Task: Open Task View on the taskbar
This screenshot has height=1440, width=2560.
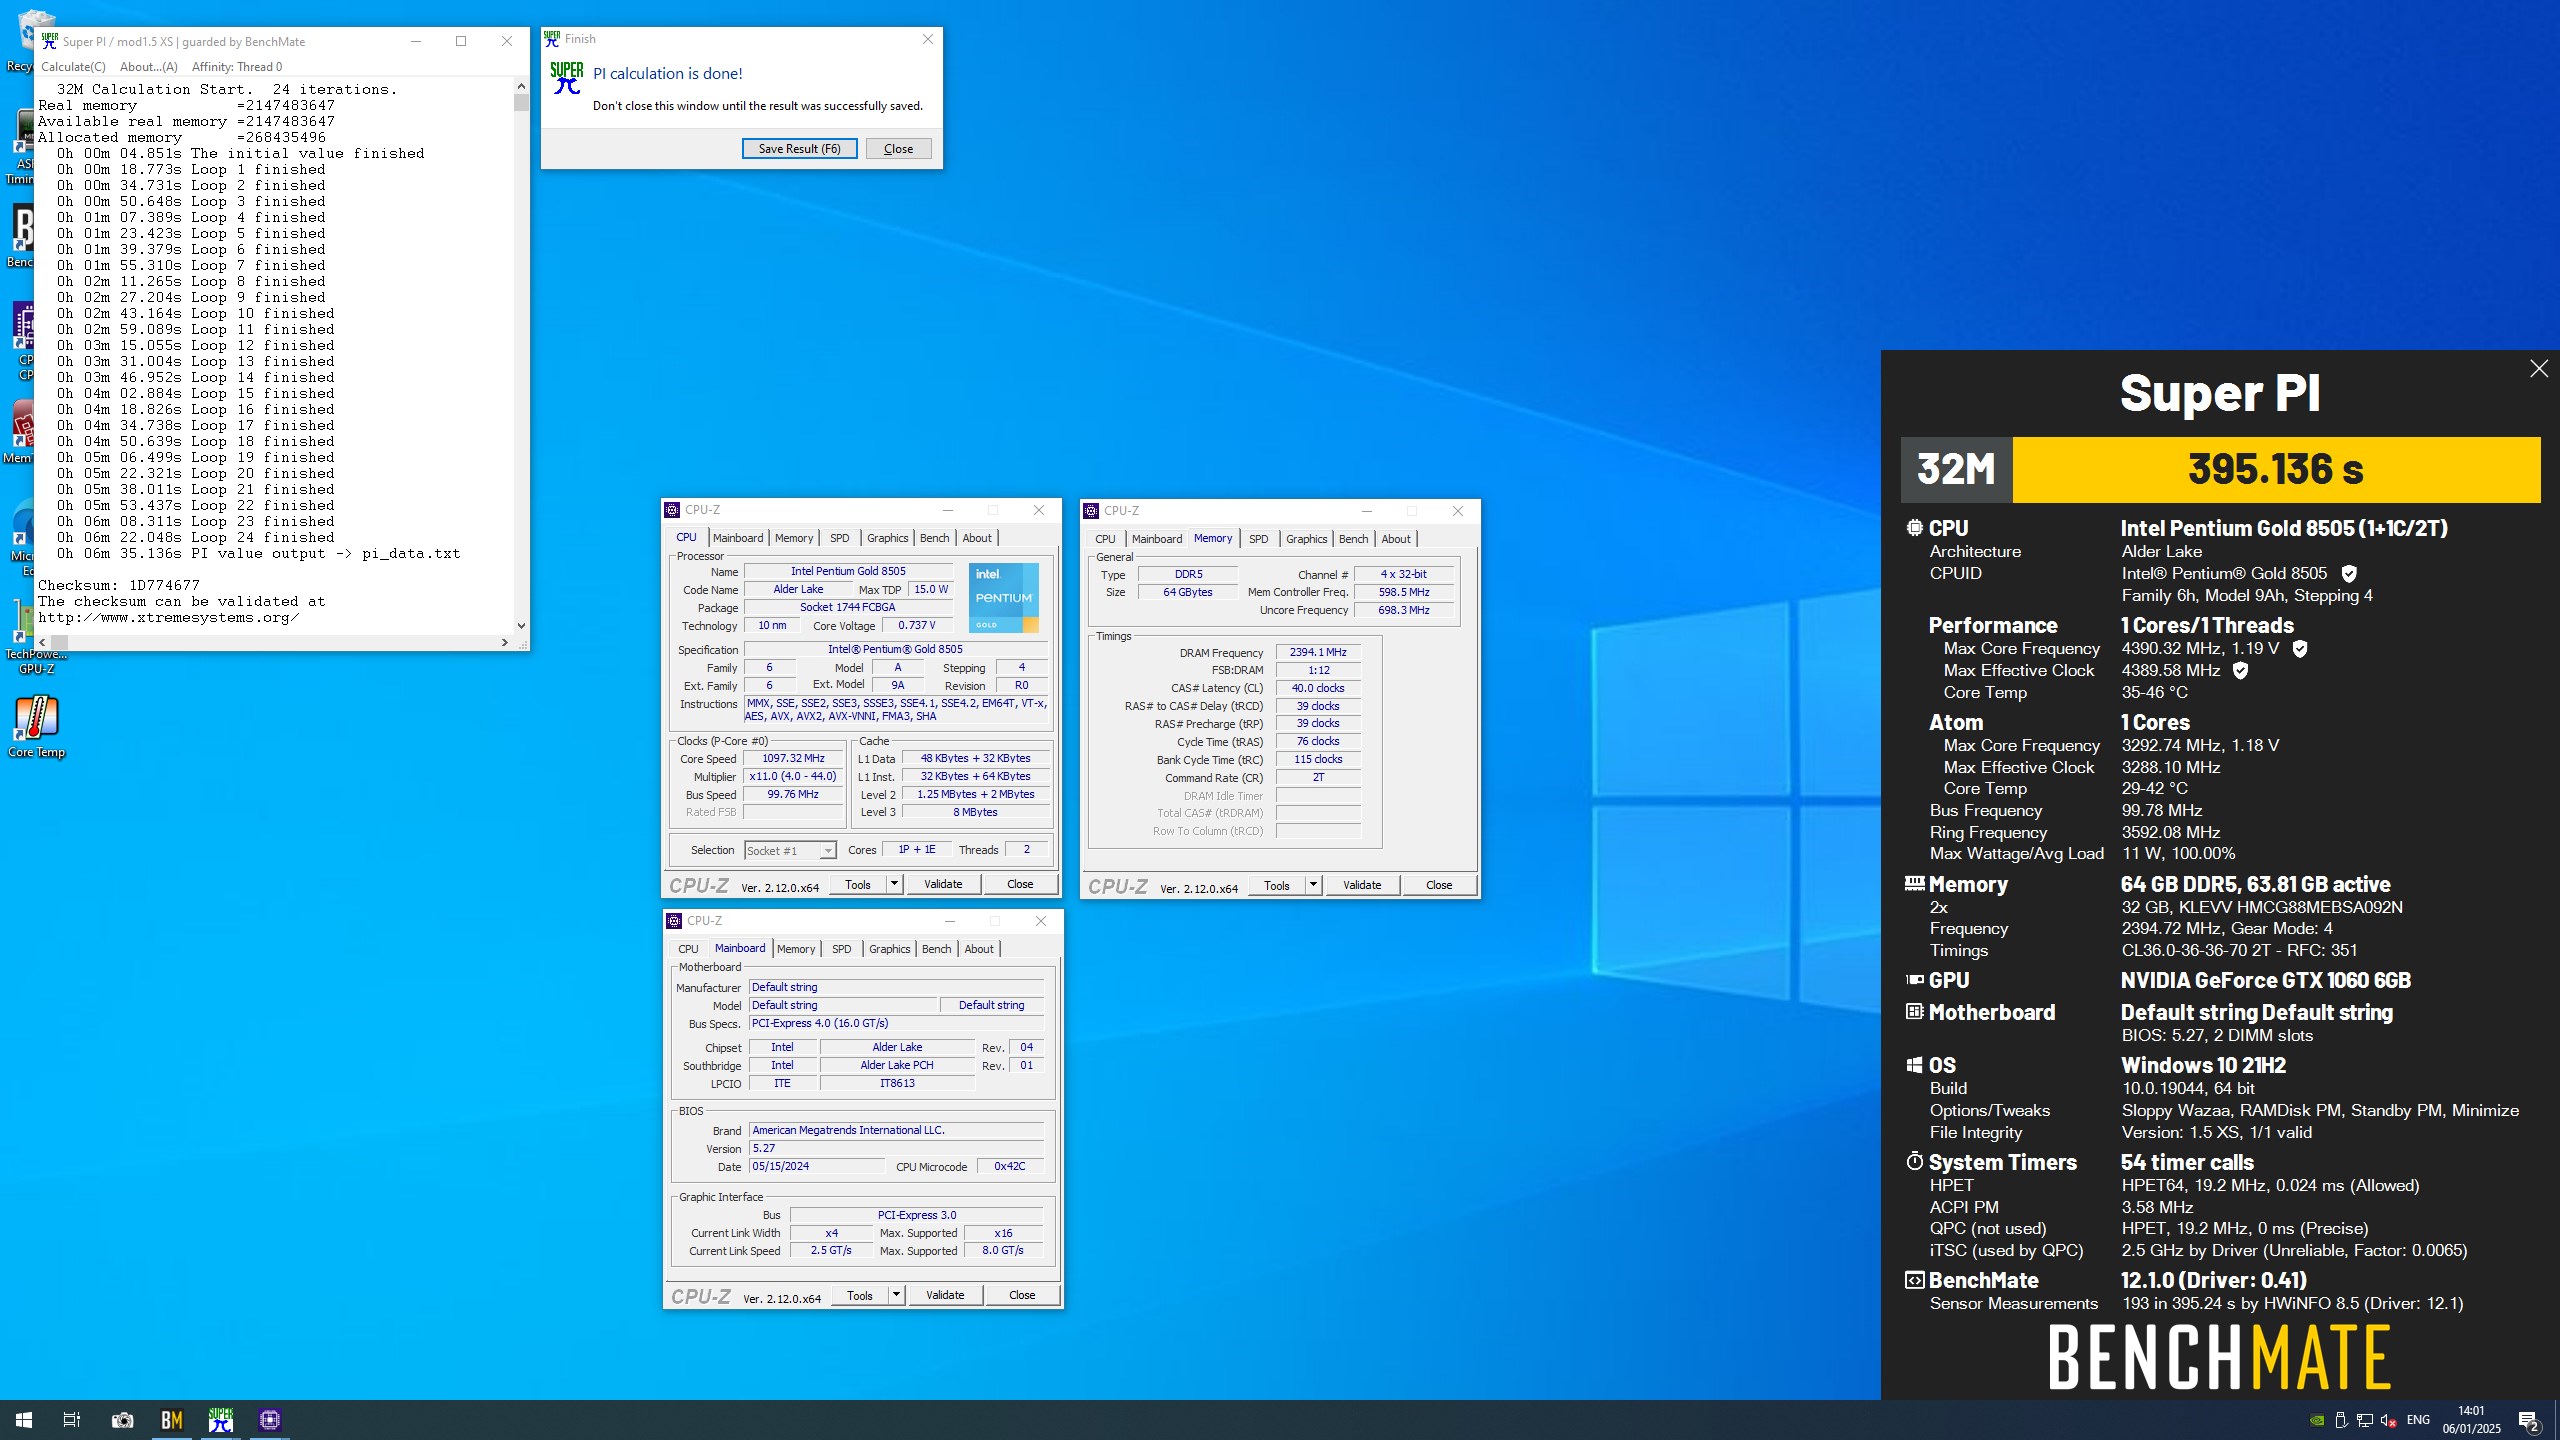Action: click(72, 1419)
